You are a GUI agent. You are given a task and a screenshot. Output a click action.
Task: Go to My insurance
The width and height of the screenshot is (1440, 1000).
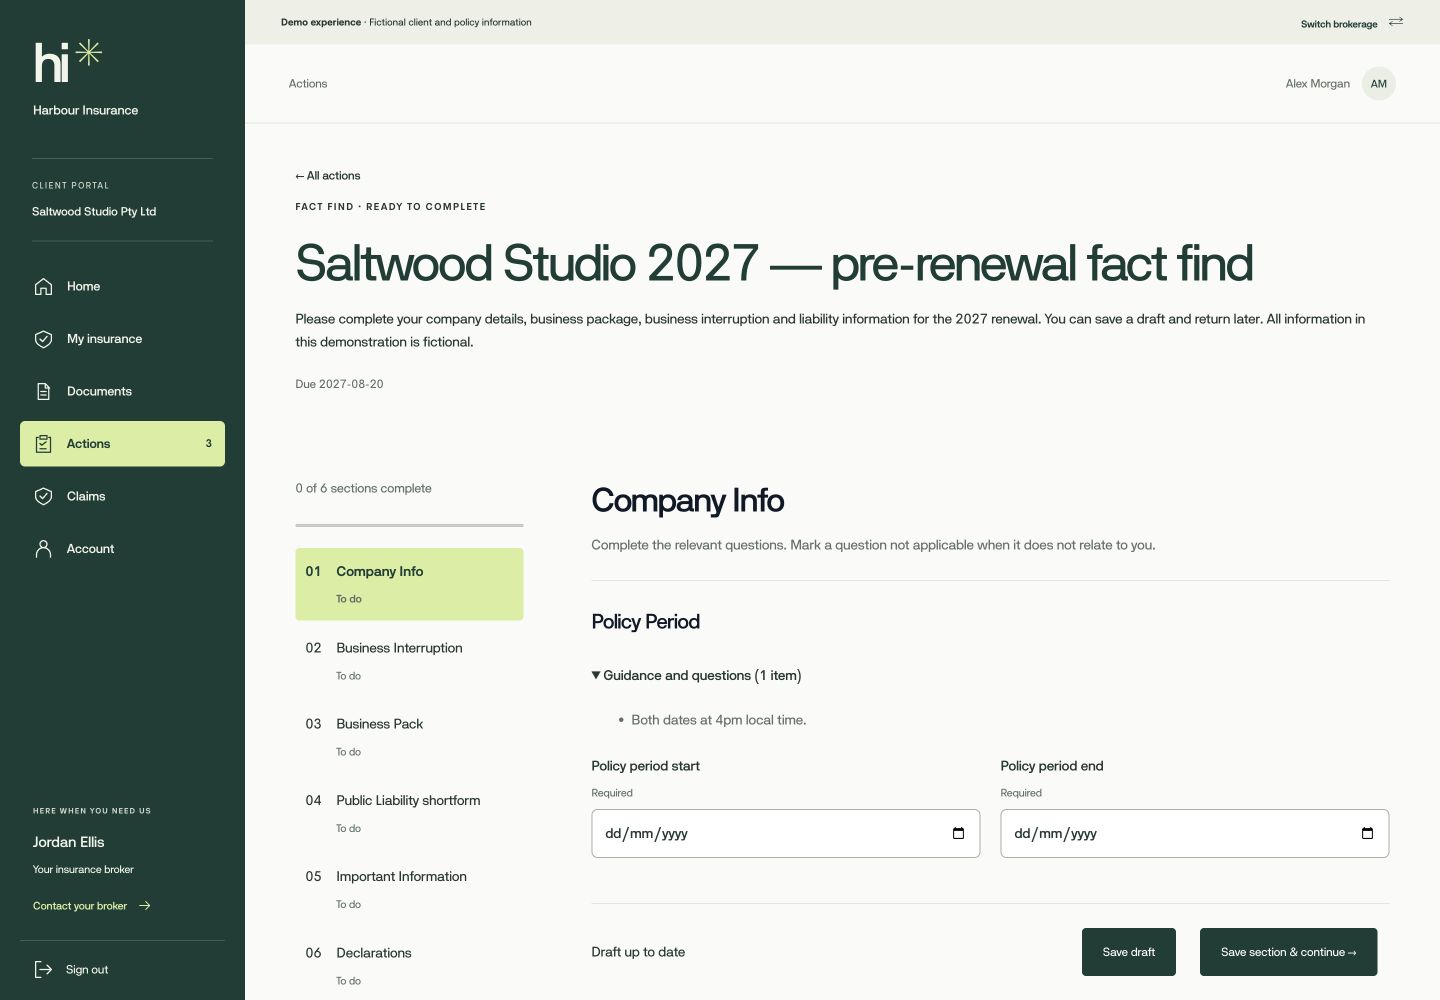pyautogui.click(x=122, y=339)
